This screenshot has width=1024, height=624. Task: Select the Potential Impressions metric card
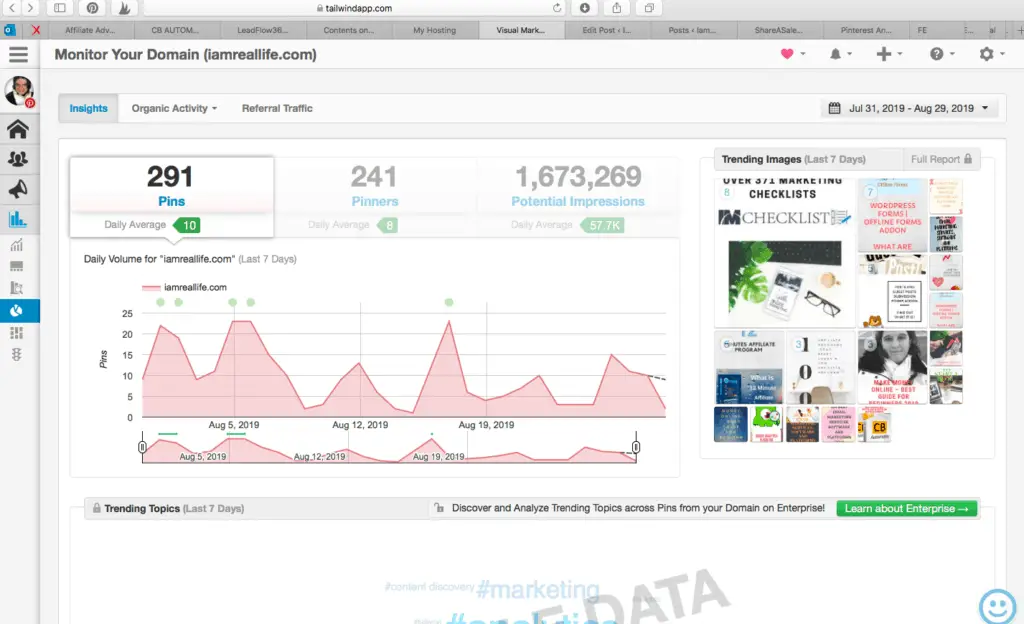577,196
